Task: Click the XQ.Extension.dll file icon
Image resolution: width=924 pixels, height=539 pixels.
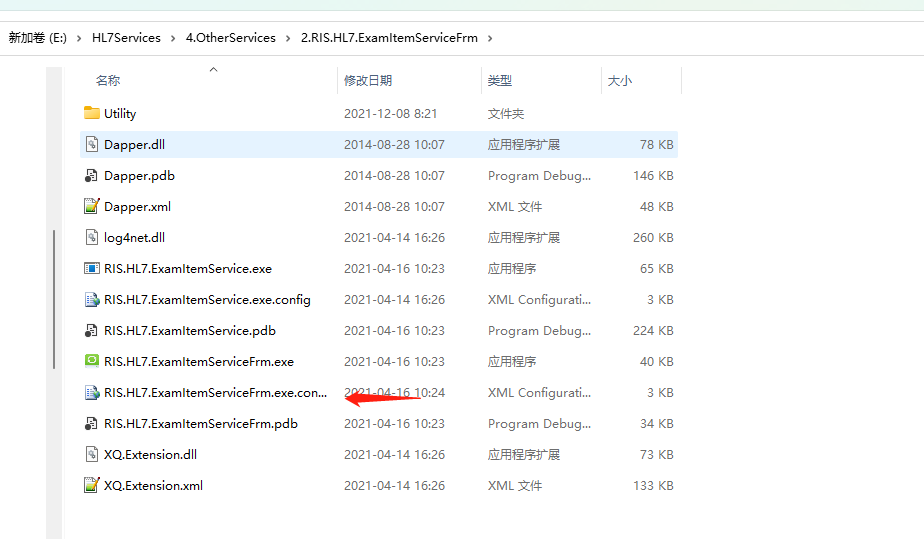Action: 91,454
